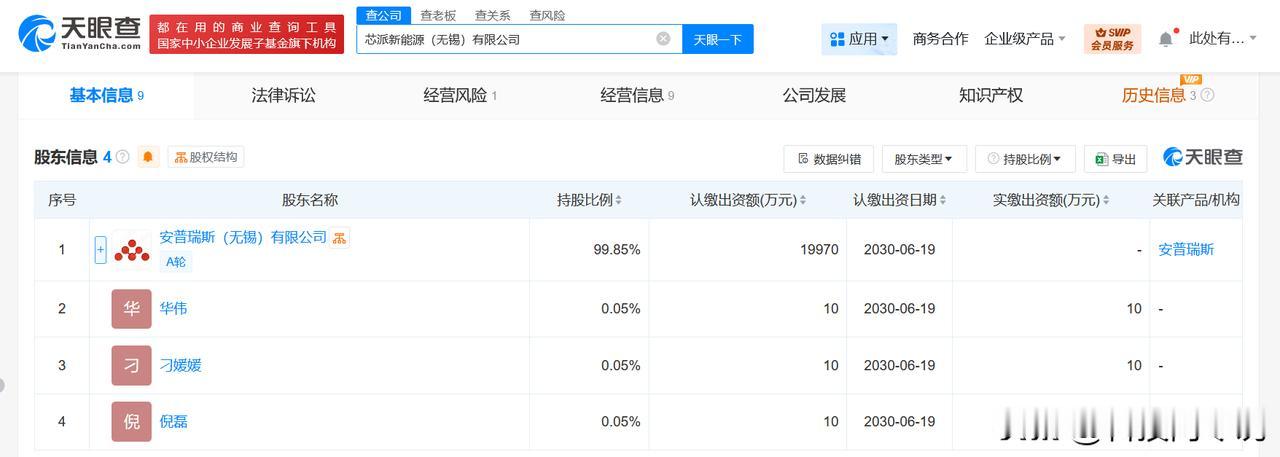Open the 知识产权 tab
Viewport: 1280px width, 457px height.
tap(991, 95)
